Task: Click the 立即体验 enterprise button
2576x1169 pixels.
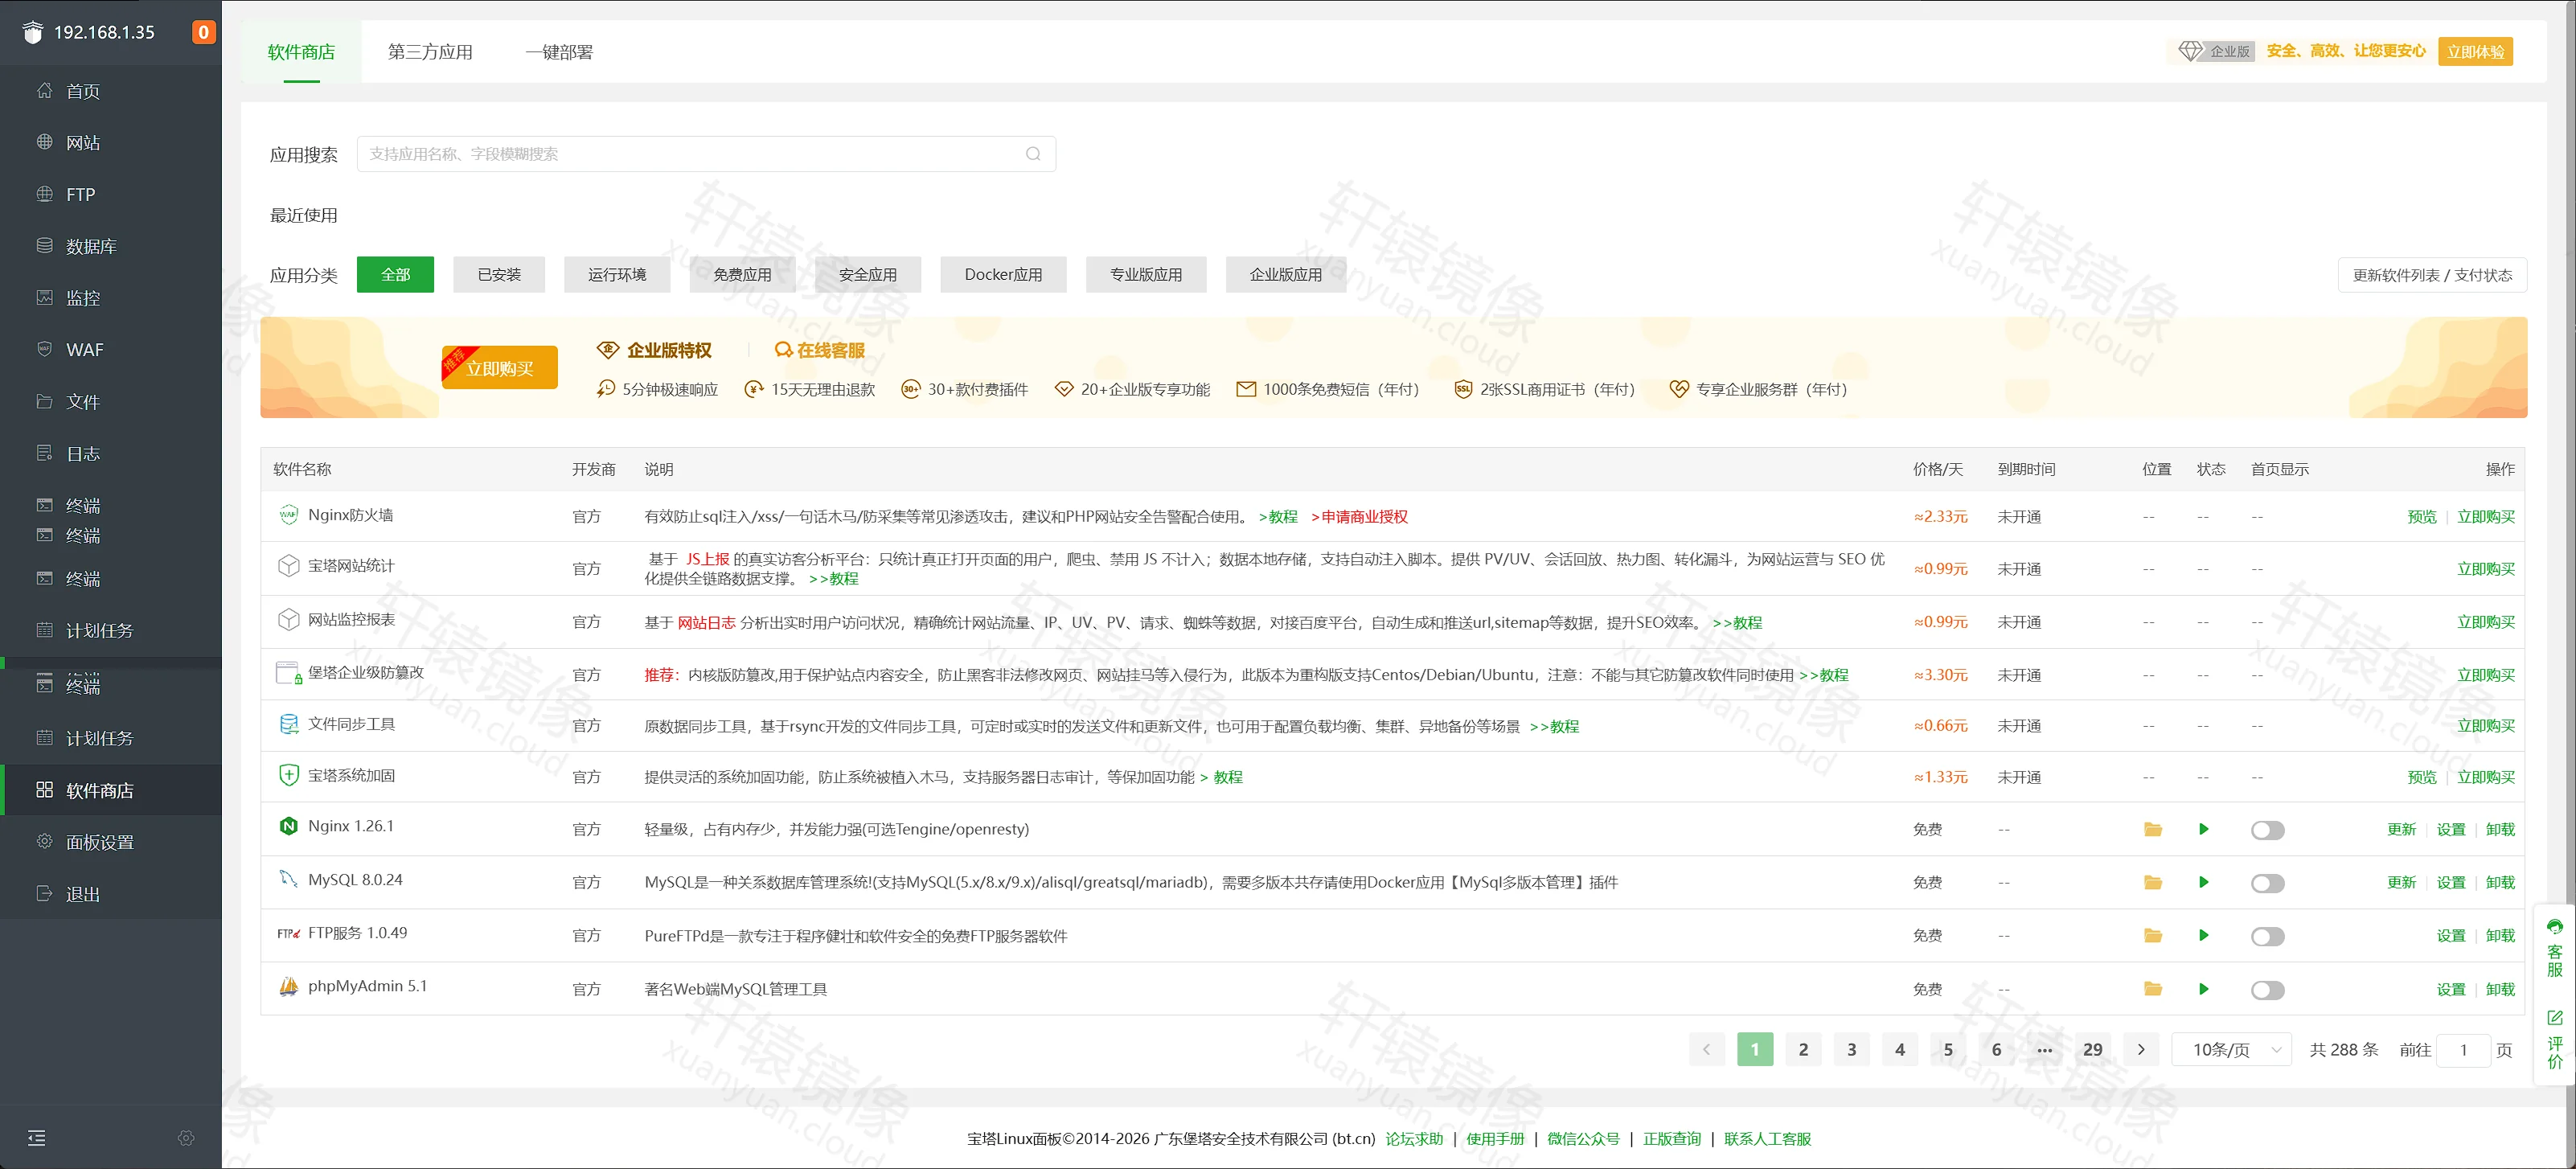Action: 2475,51
